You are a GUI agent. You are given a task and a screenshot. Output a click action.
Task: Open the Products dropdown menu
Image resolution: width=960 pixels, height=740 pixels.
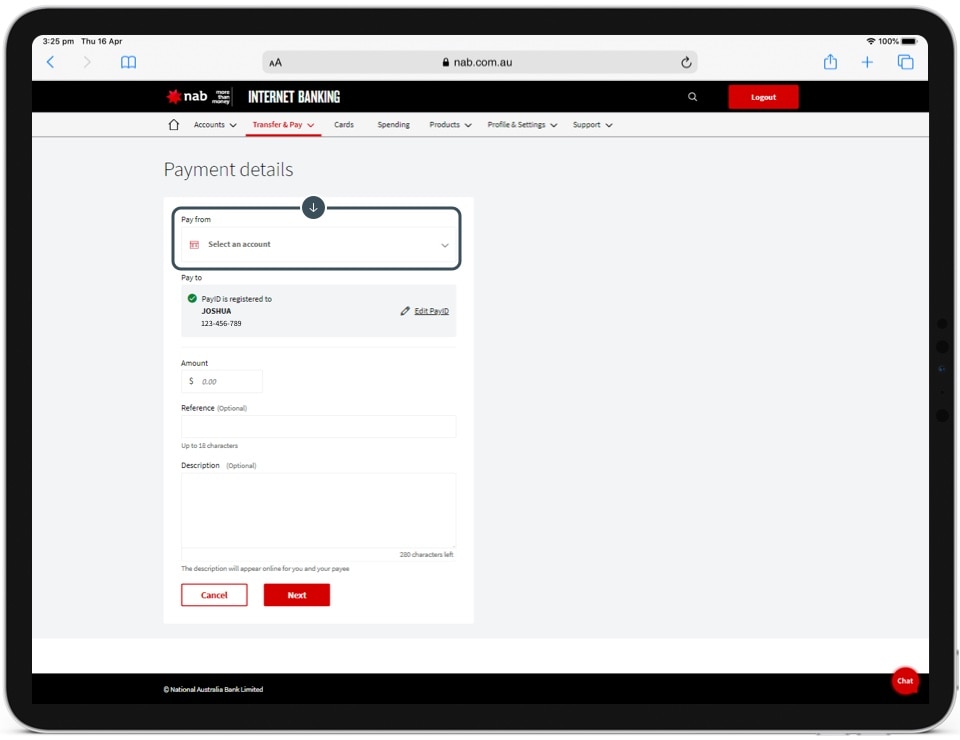pyautogui.click(x=450, y=125)
